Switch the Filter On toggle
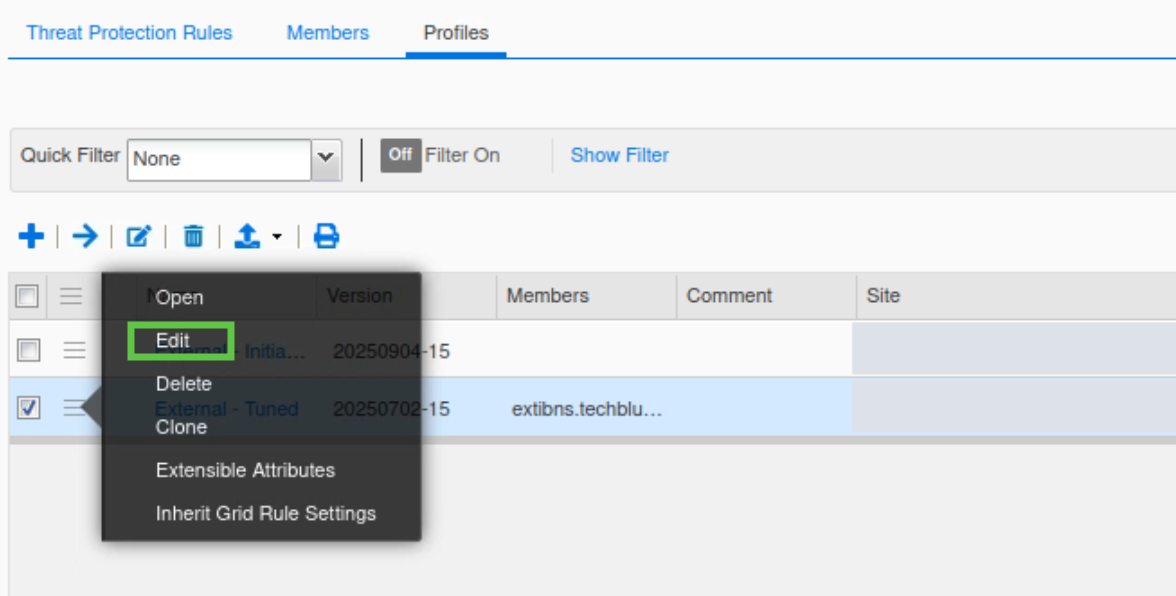 (400, 155)
